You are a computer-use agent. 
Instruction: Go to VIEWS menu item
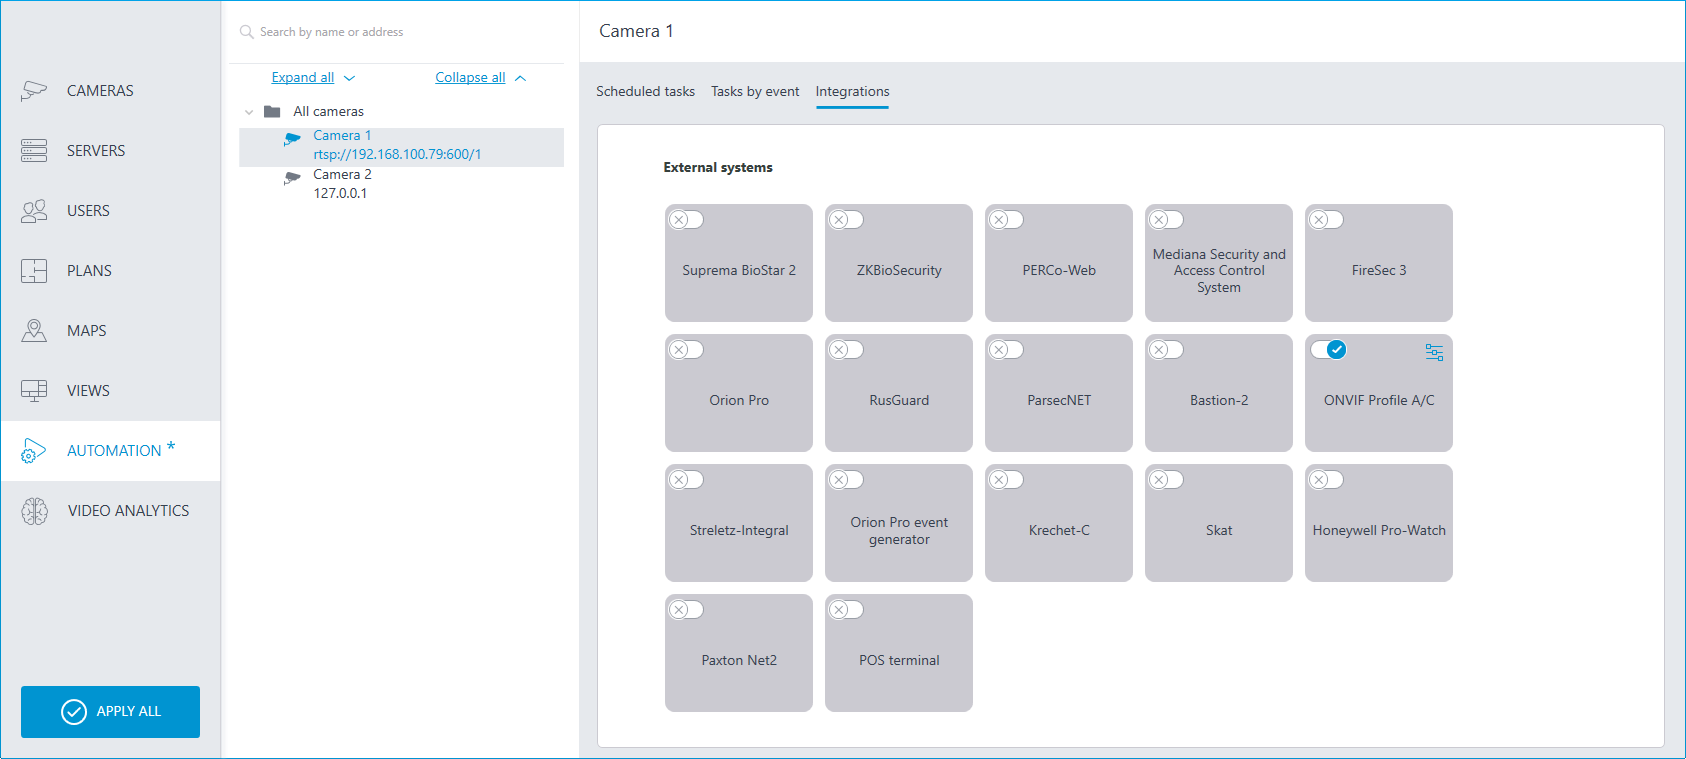[110, 391]
